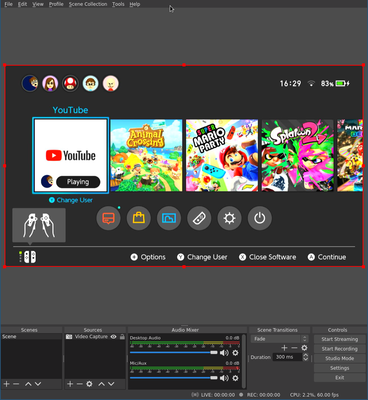Move the scene down in the Scenes panel
This screenshot has height=400, width=368.
(x=38, y=384)
